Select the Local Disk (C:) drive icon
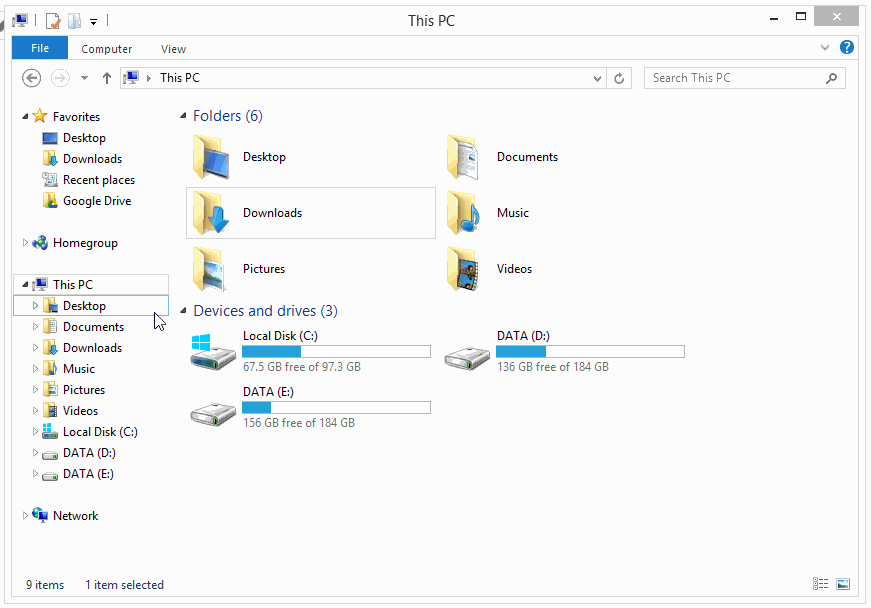Screen dimensions: 871x608 pos(213,352)
